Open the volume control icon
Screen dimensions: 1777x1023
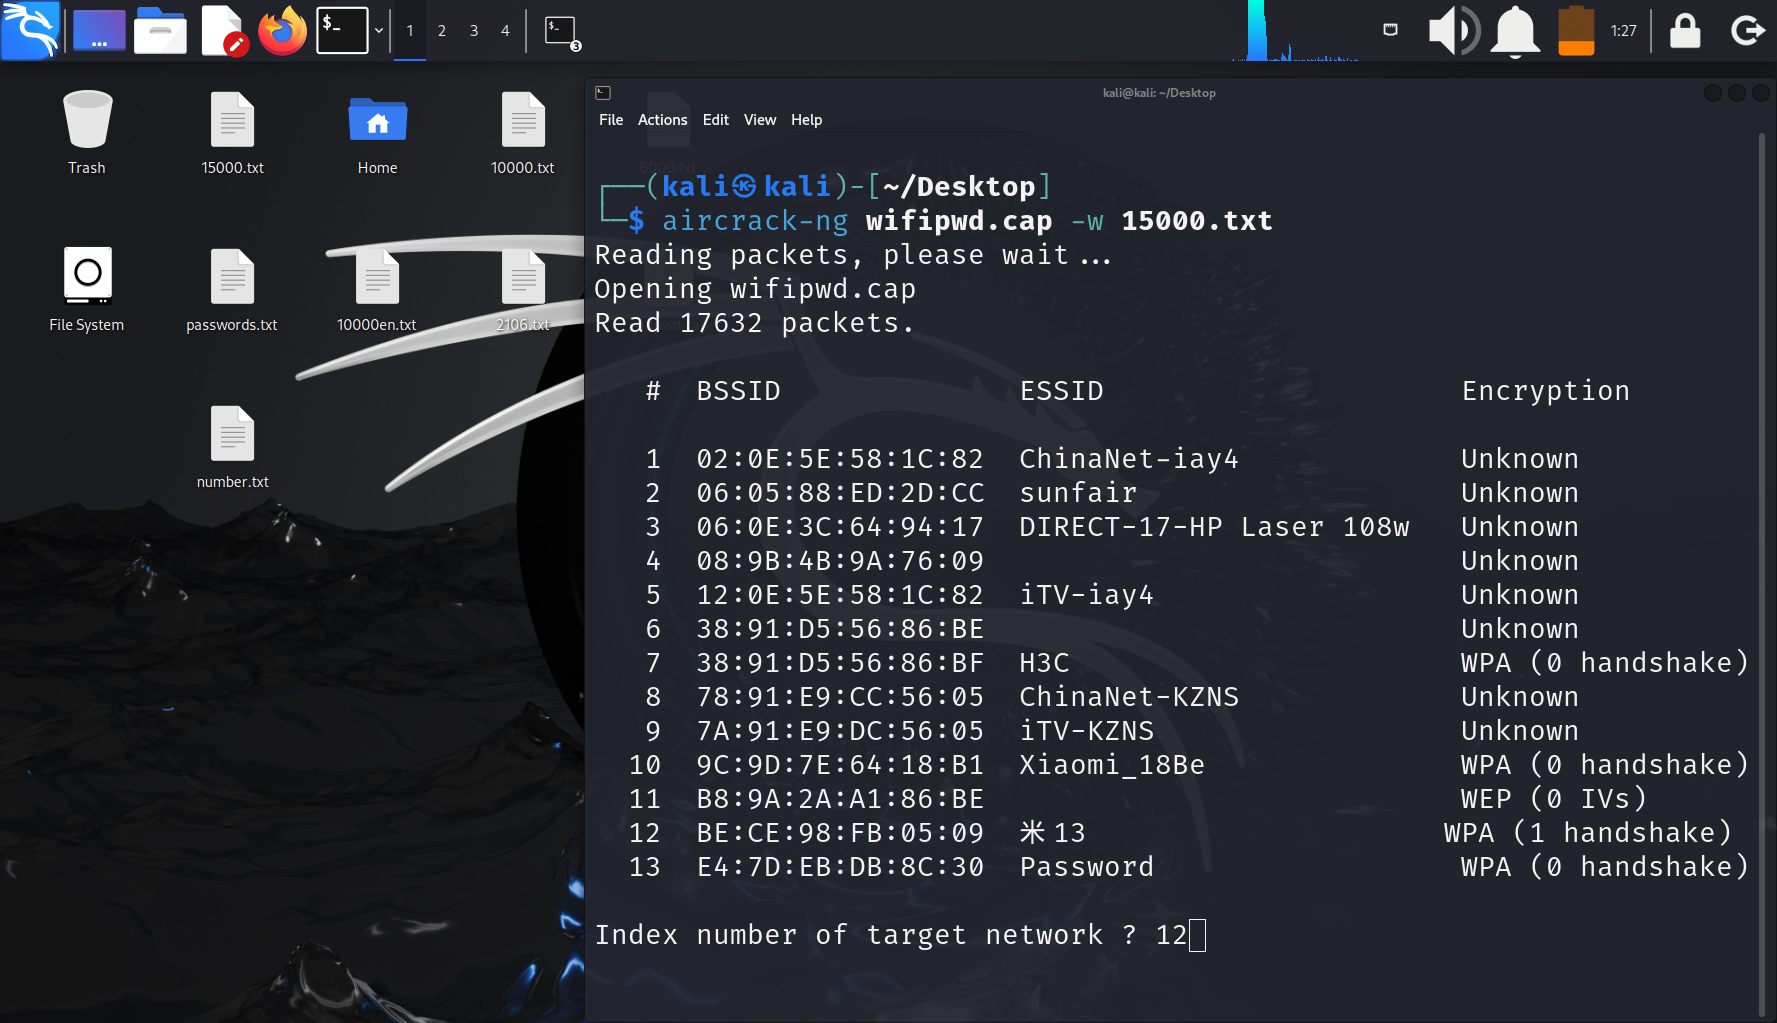pyautogui.click(x=1453, y=30)
